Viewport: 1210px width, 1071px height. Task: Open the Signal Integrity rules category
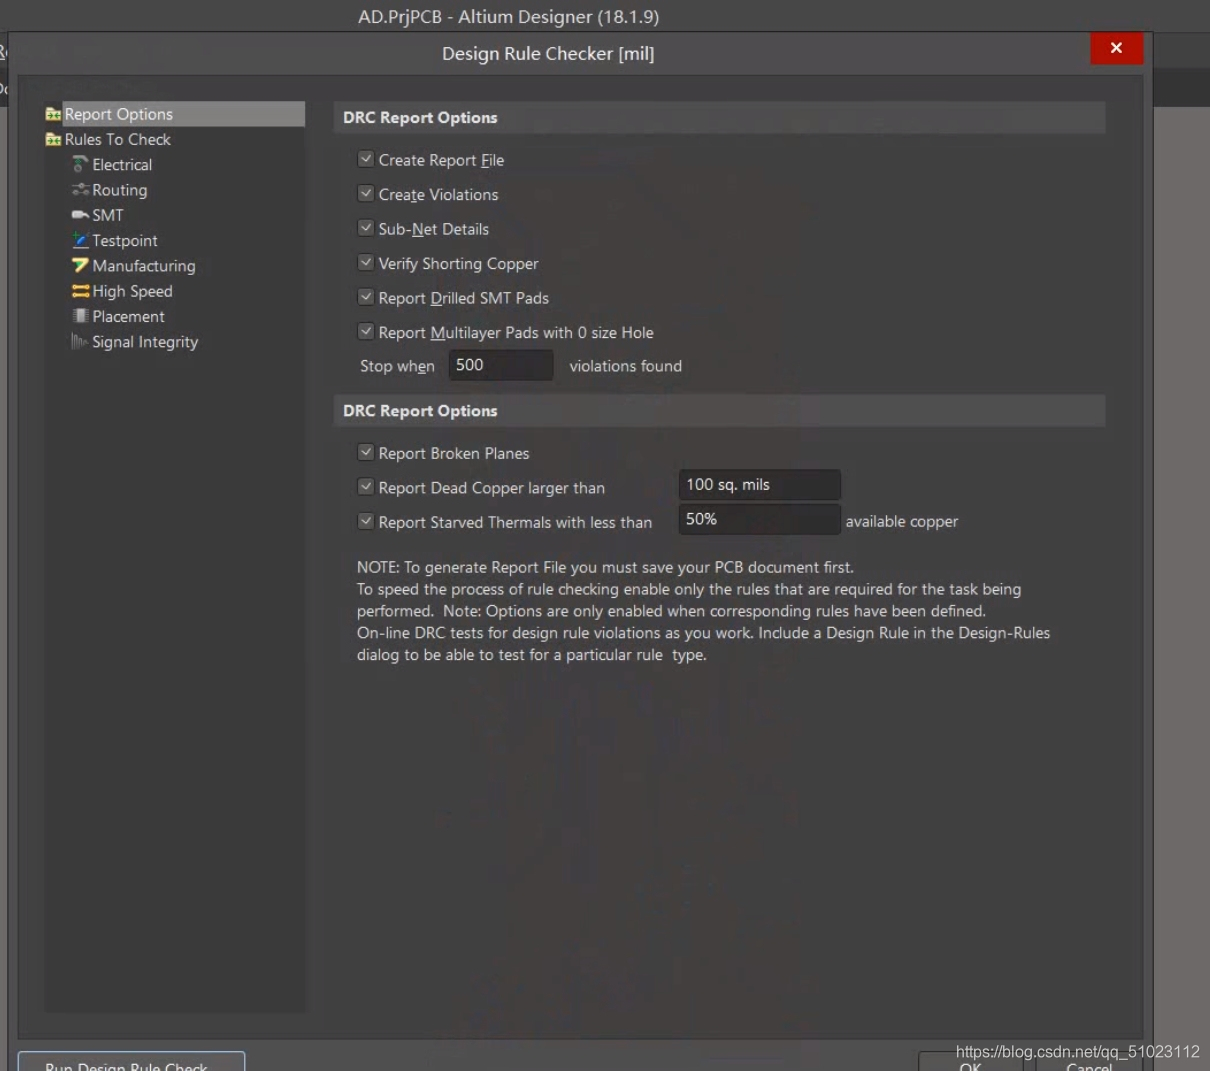[x=145, y=342]
